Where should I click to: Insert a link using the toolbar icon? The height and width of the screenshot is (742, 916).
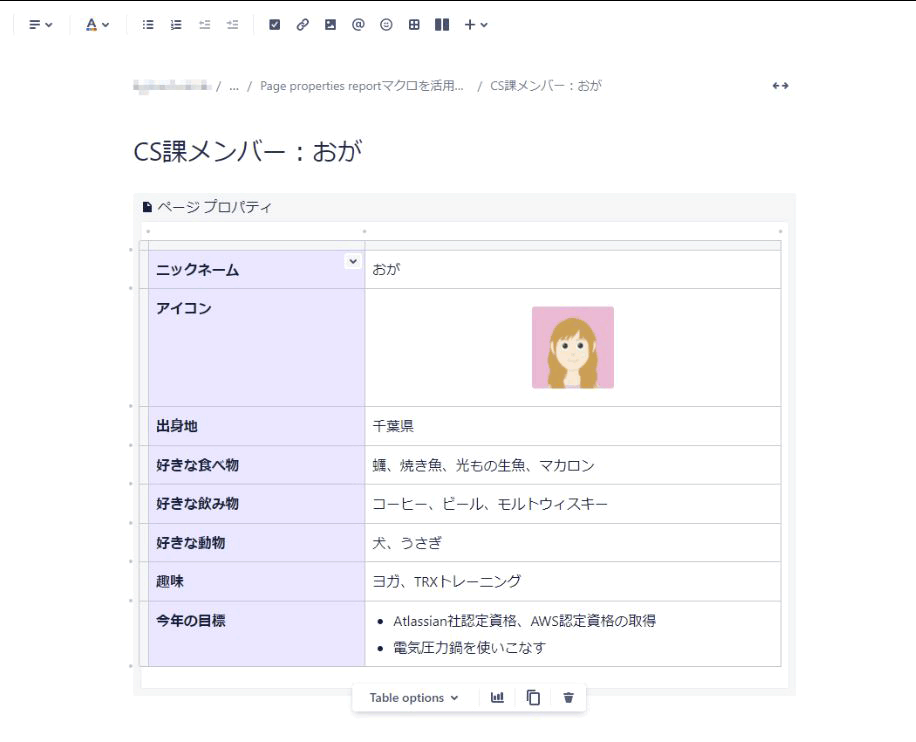pyautogui.click(x=302, y=24)
